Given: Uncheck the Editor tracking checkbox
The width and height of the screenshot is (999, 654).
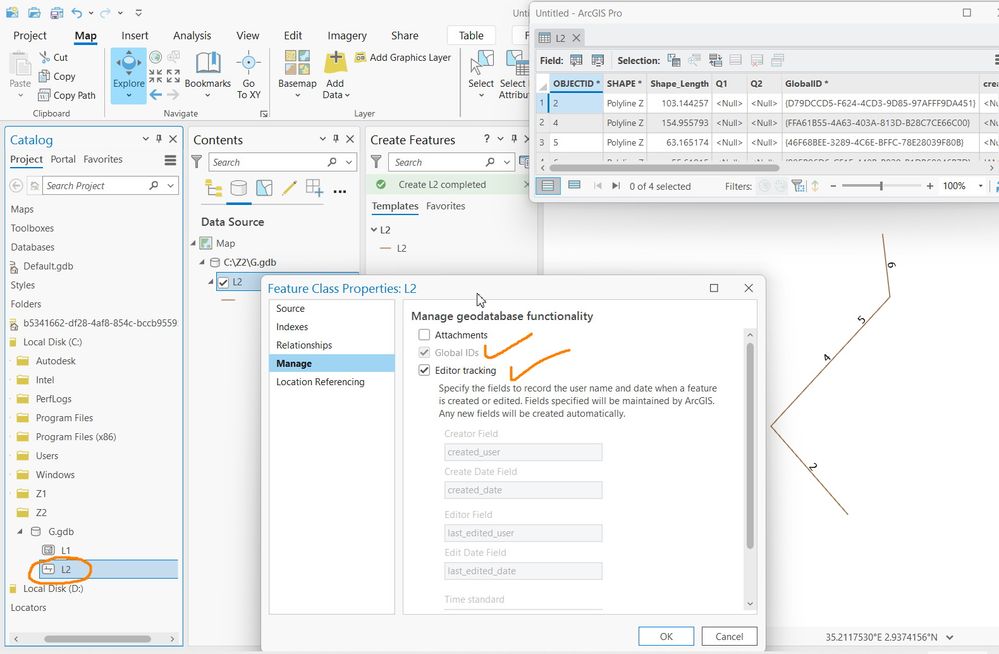Looking at the screenshot, I should pyautogui.click(x=424, y=370).
